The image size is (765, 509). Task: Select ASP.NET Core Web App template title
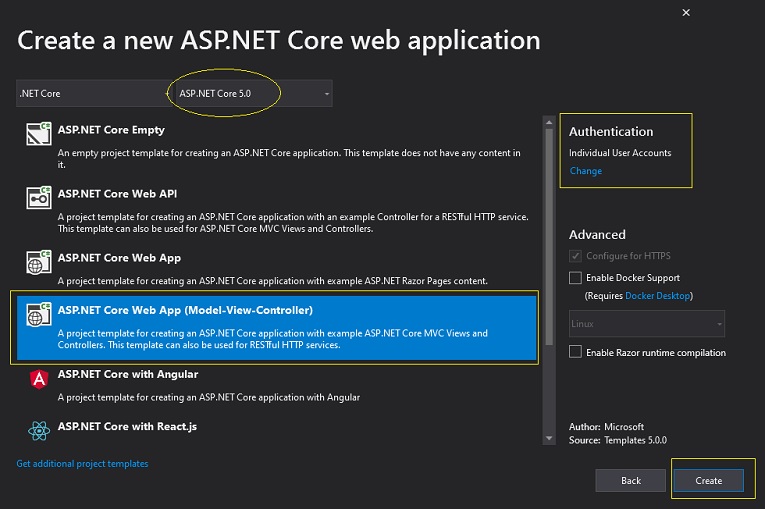pos(119,258)
